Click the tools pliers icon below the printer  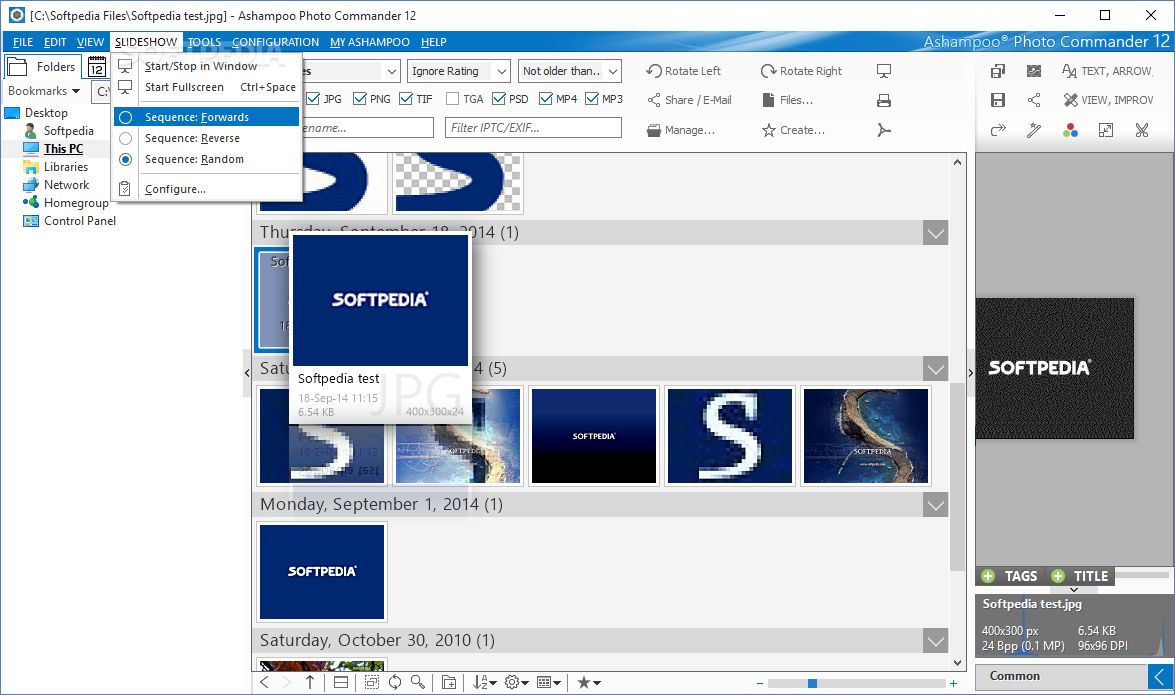click(x=884, y=130)
